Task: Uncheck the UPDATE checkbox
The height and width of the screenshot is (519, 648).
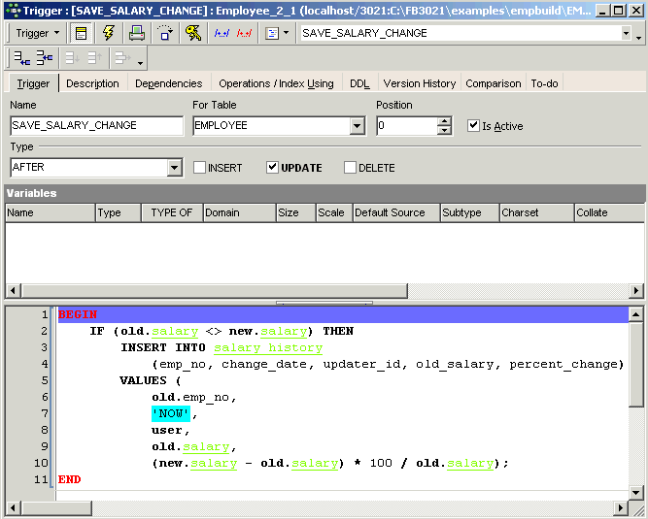Action: click(272, 167)
